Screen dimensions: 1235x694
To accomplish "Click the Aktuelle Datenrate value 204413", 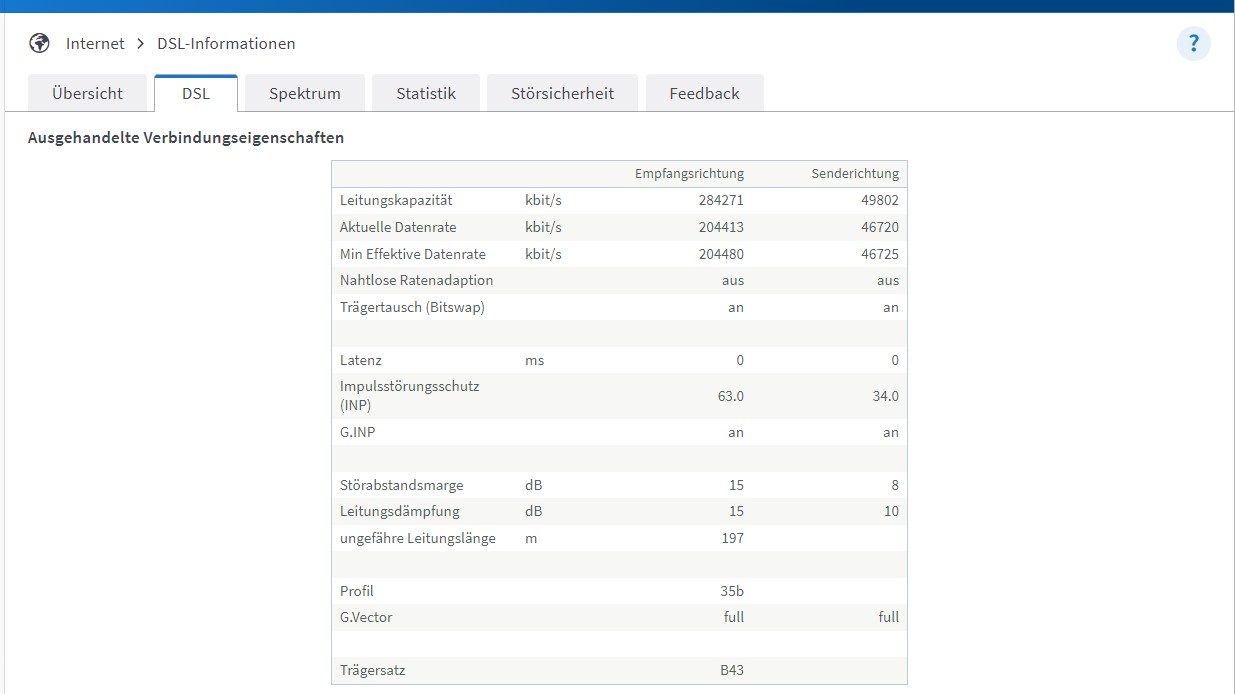I will coord(721,227).
